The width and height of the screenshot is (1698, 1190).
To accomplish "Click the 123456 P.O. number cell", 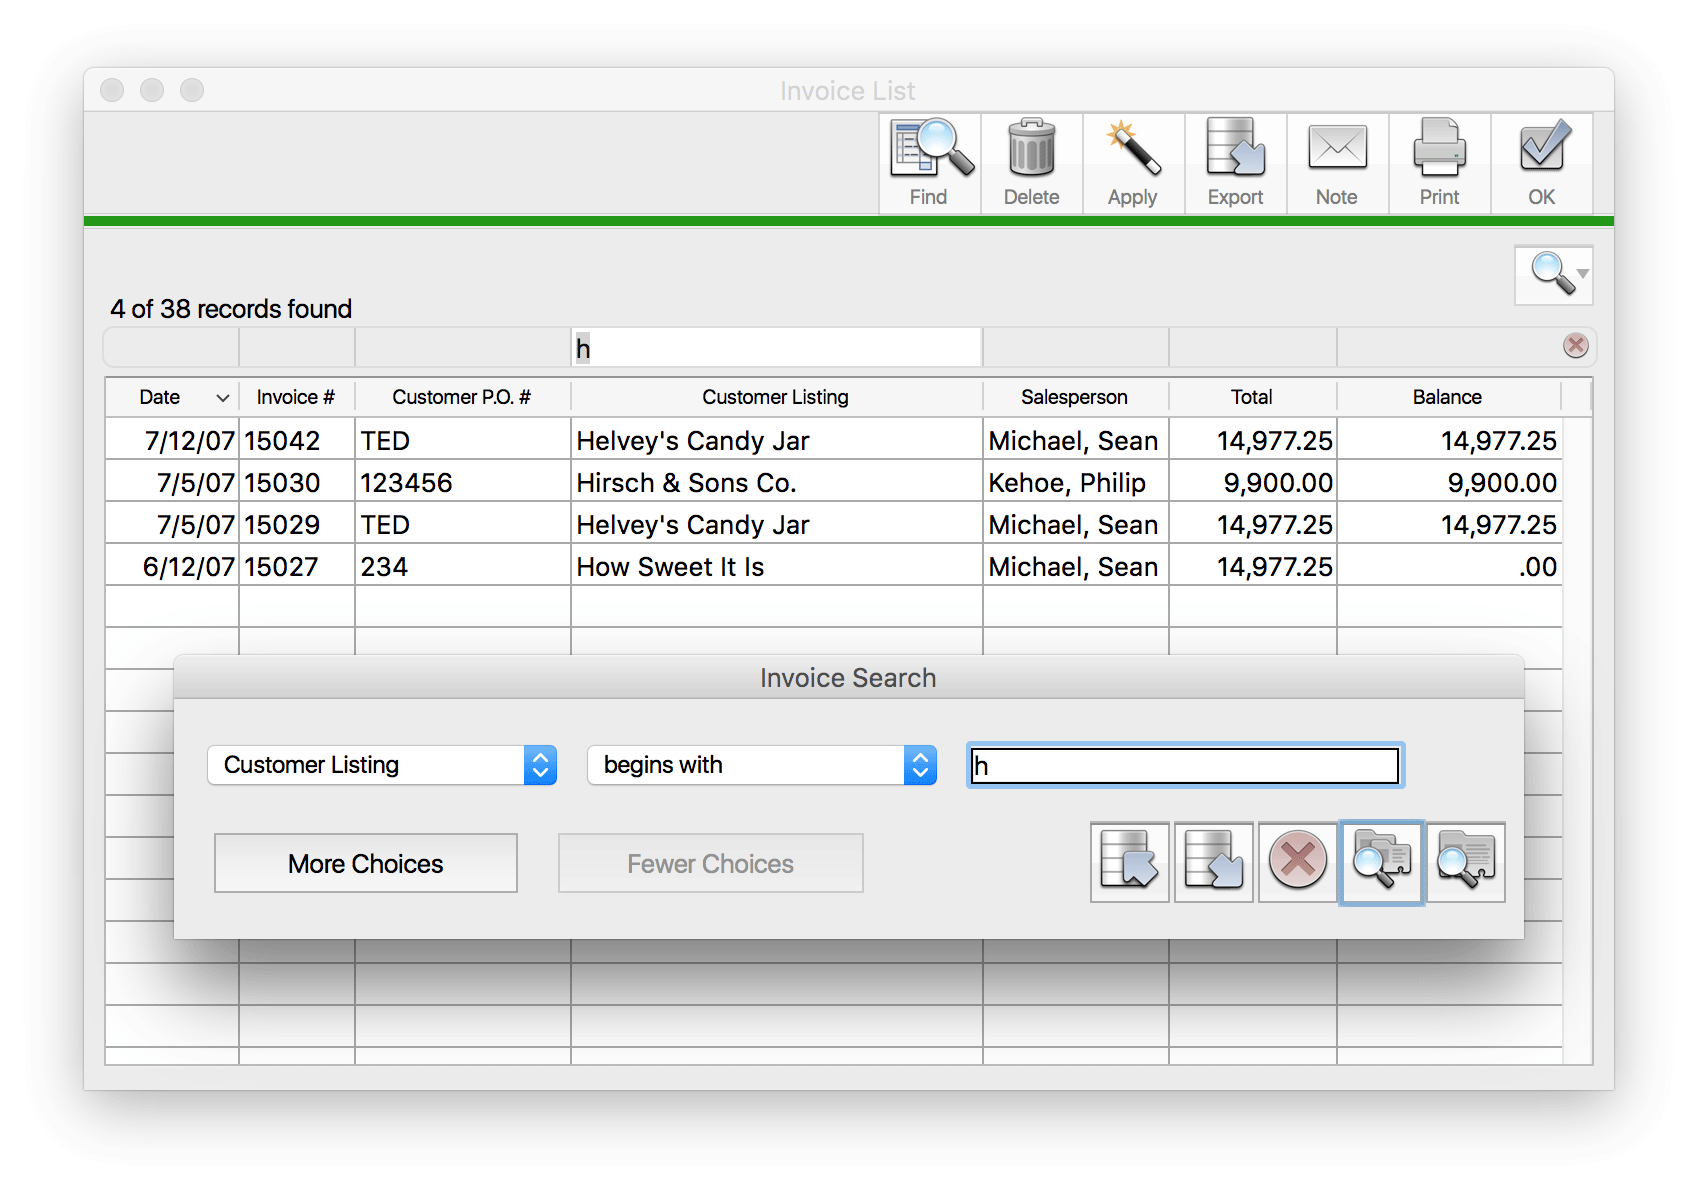I will pos(462,482).
